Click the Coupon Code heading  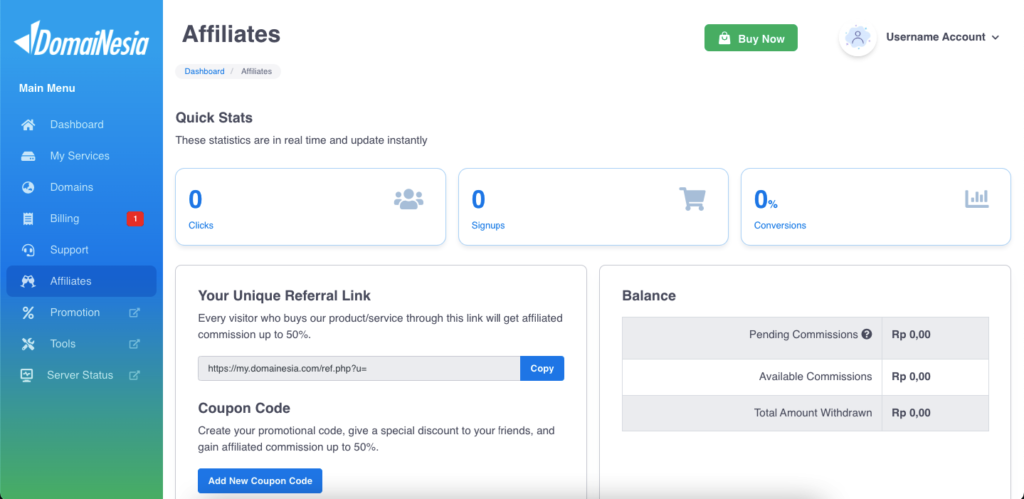pyautogui.click(x=244, y=408)
